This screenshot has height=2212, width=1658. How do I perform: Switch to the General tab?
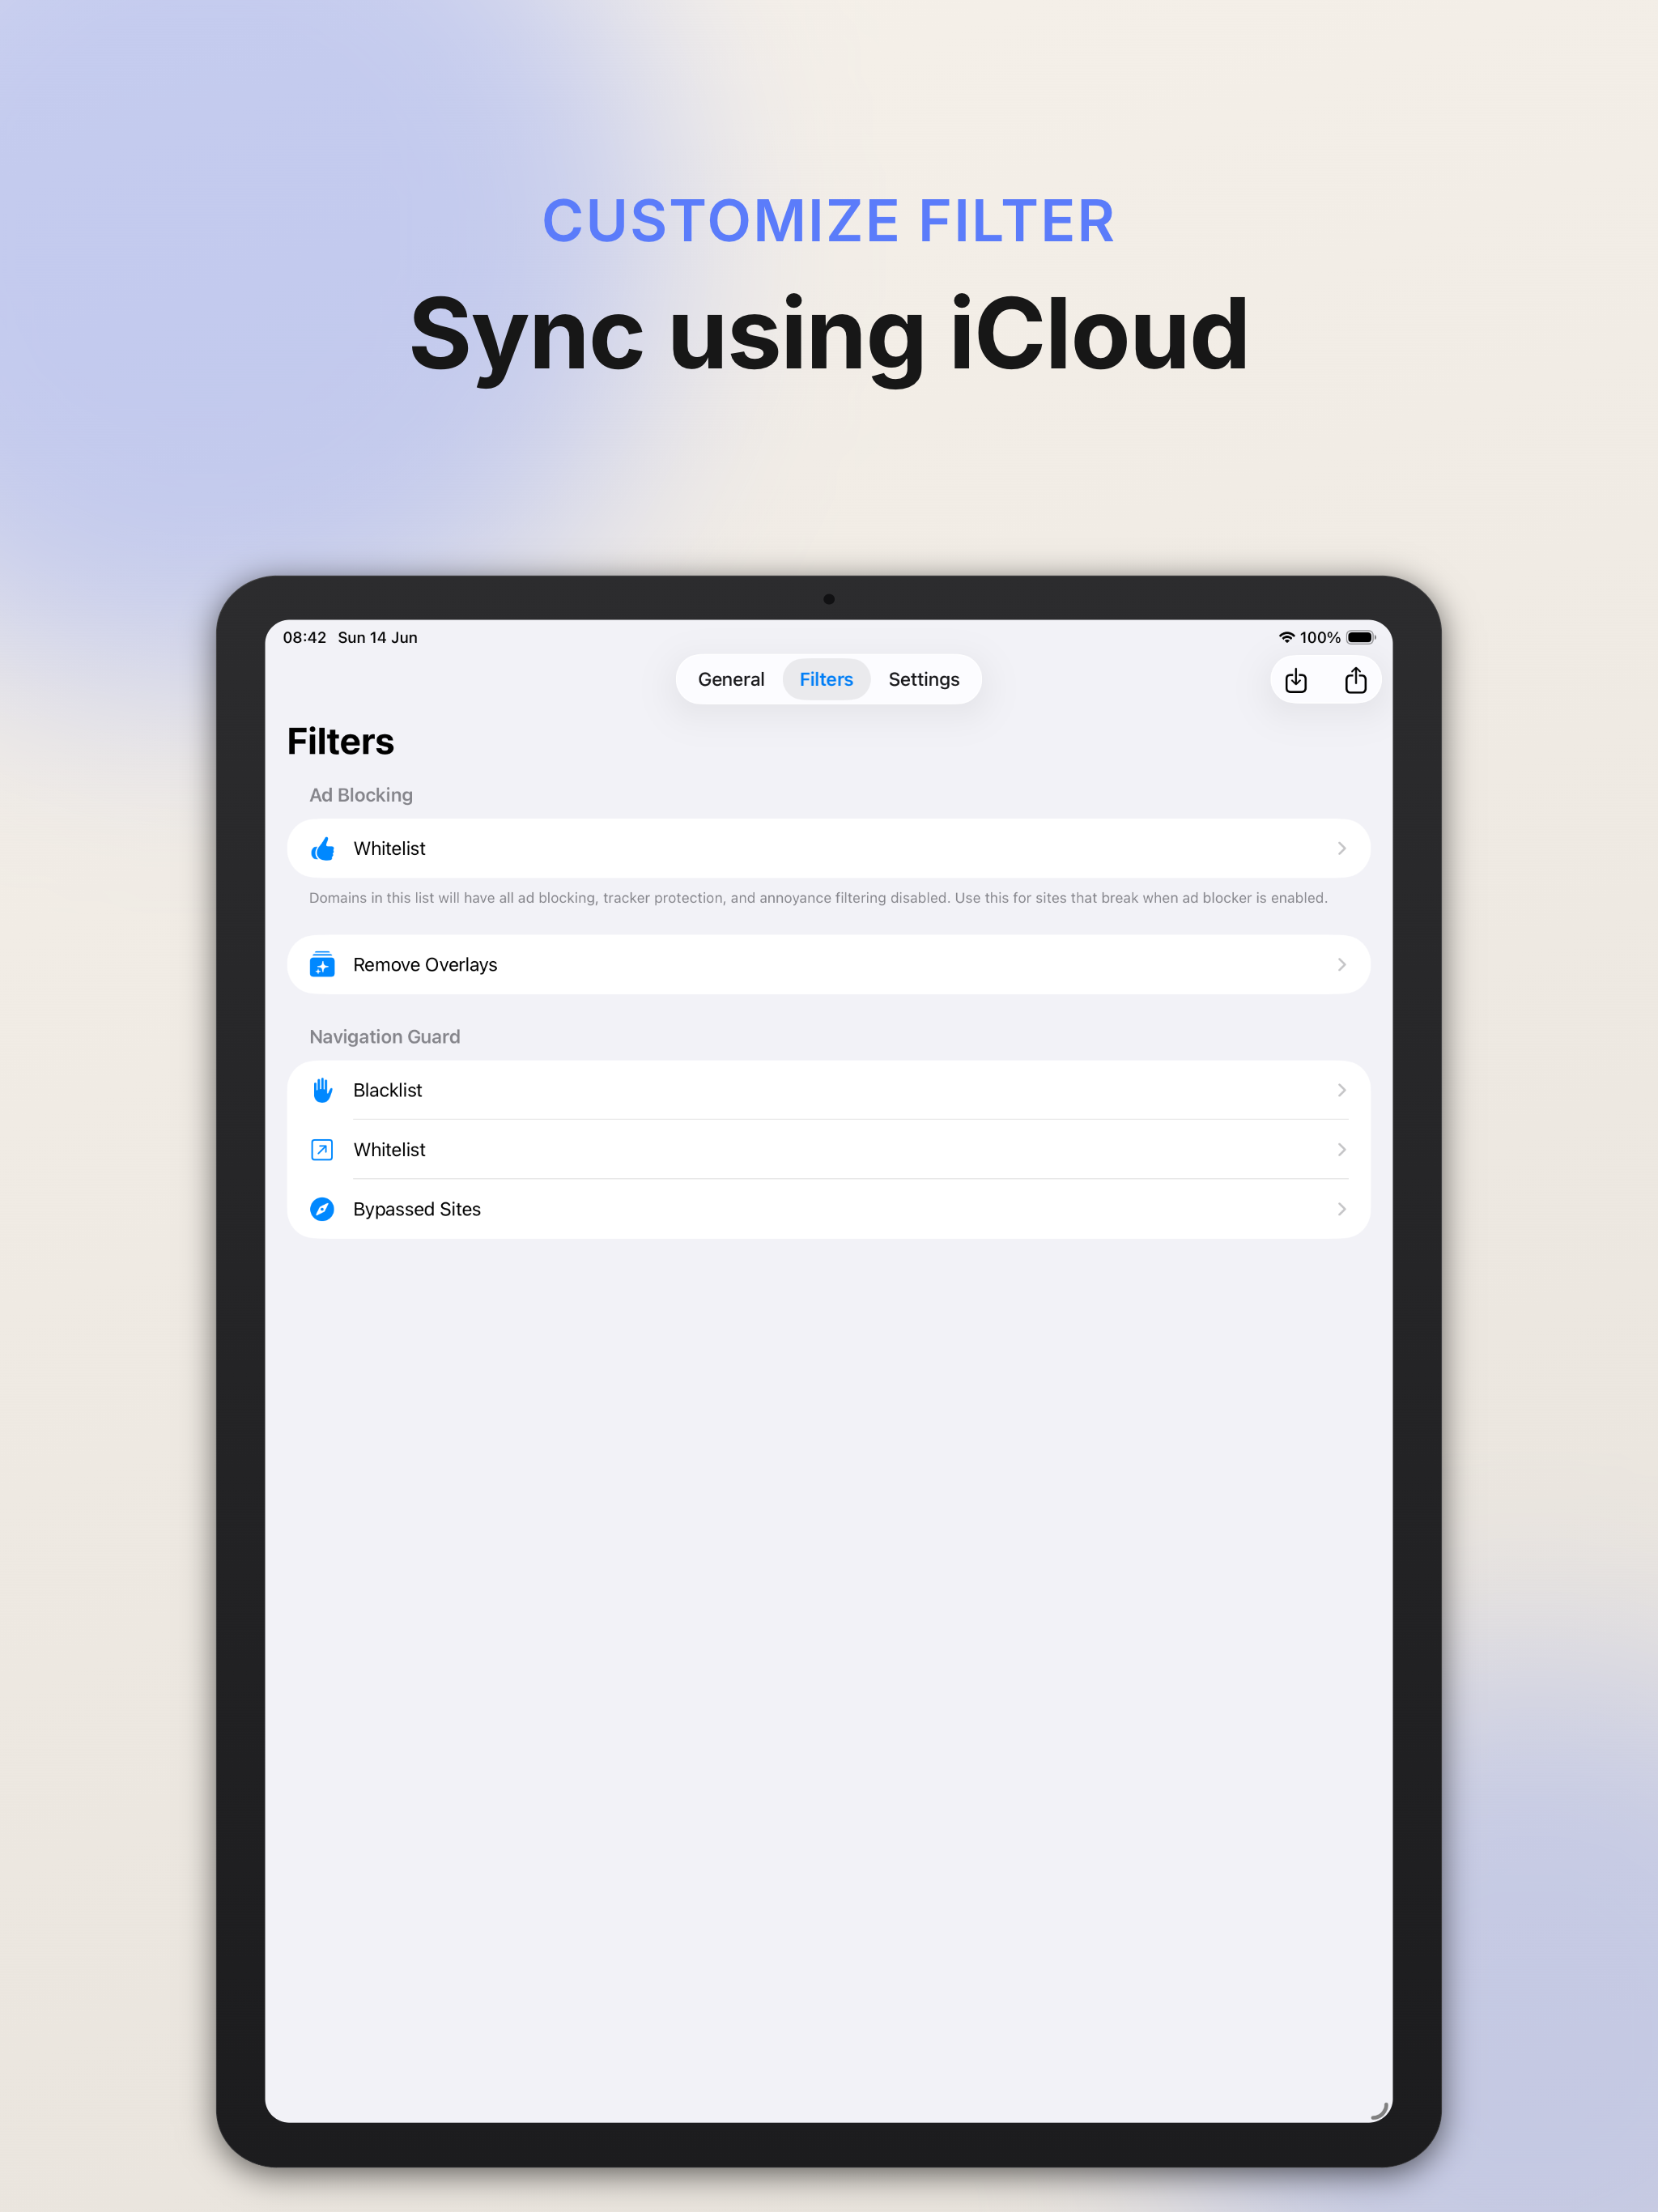click(731, 679)
